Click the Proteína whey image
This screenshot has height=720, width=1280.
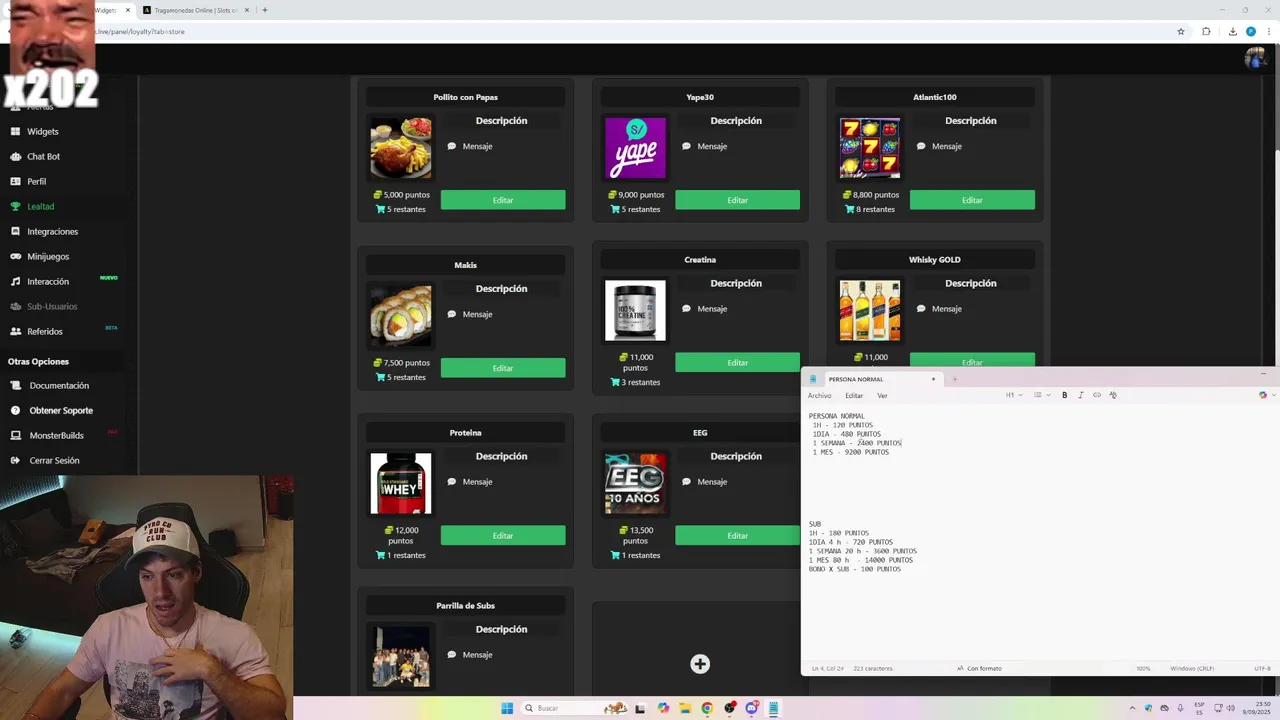tap(401, 484)
